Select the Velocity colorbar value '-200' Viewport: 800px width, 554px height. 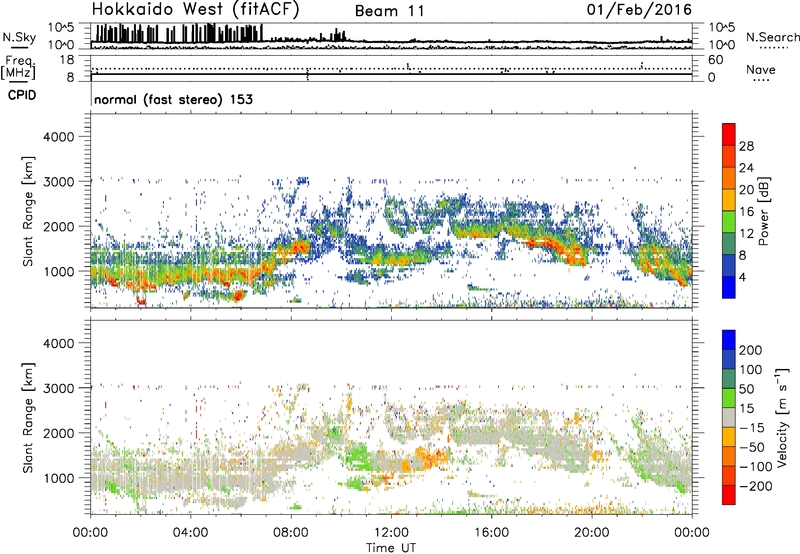(756, 486)
